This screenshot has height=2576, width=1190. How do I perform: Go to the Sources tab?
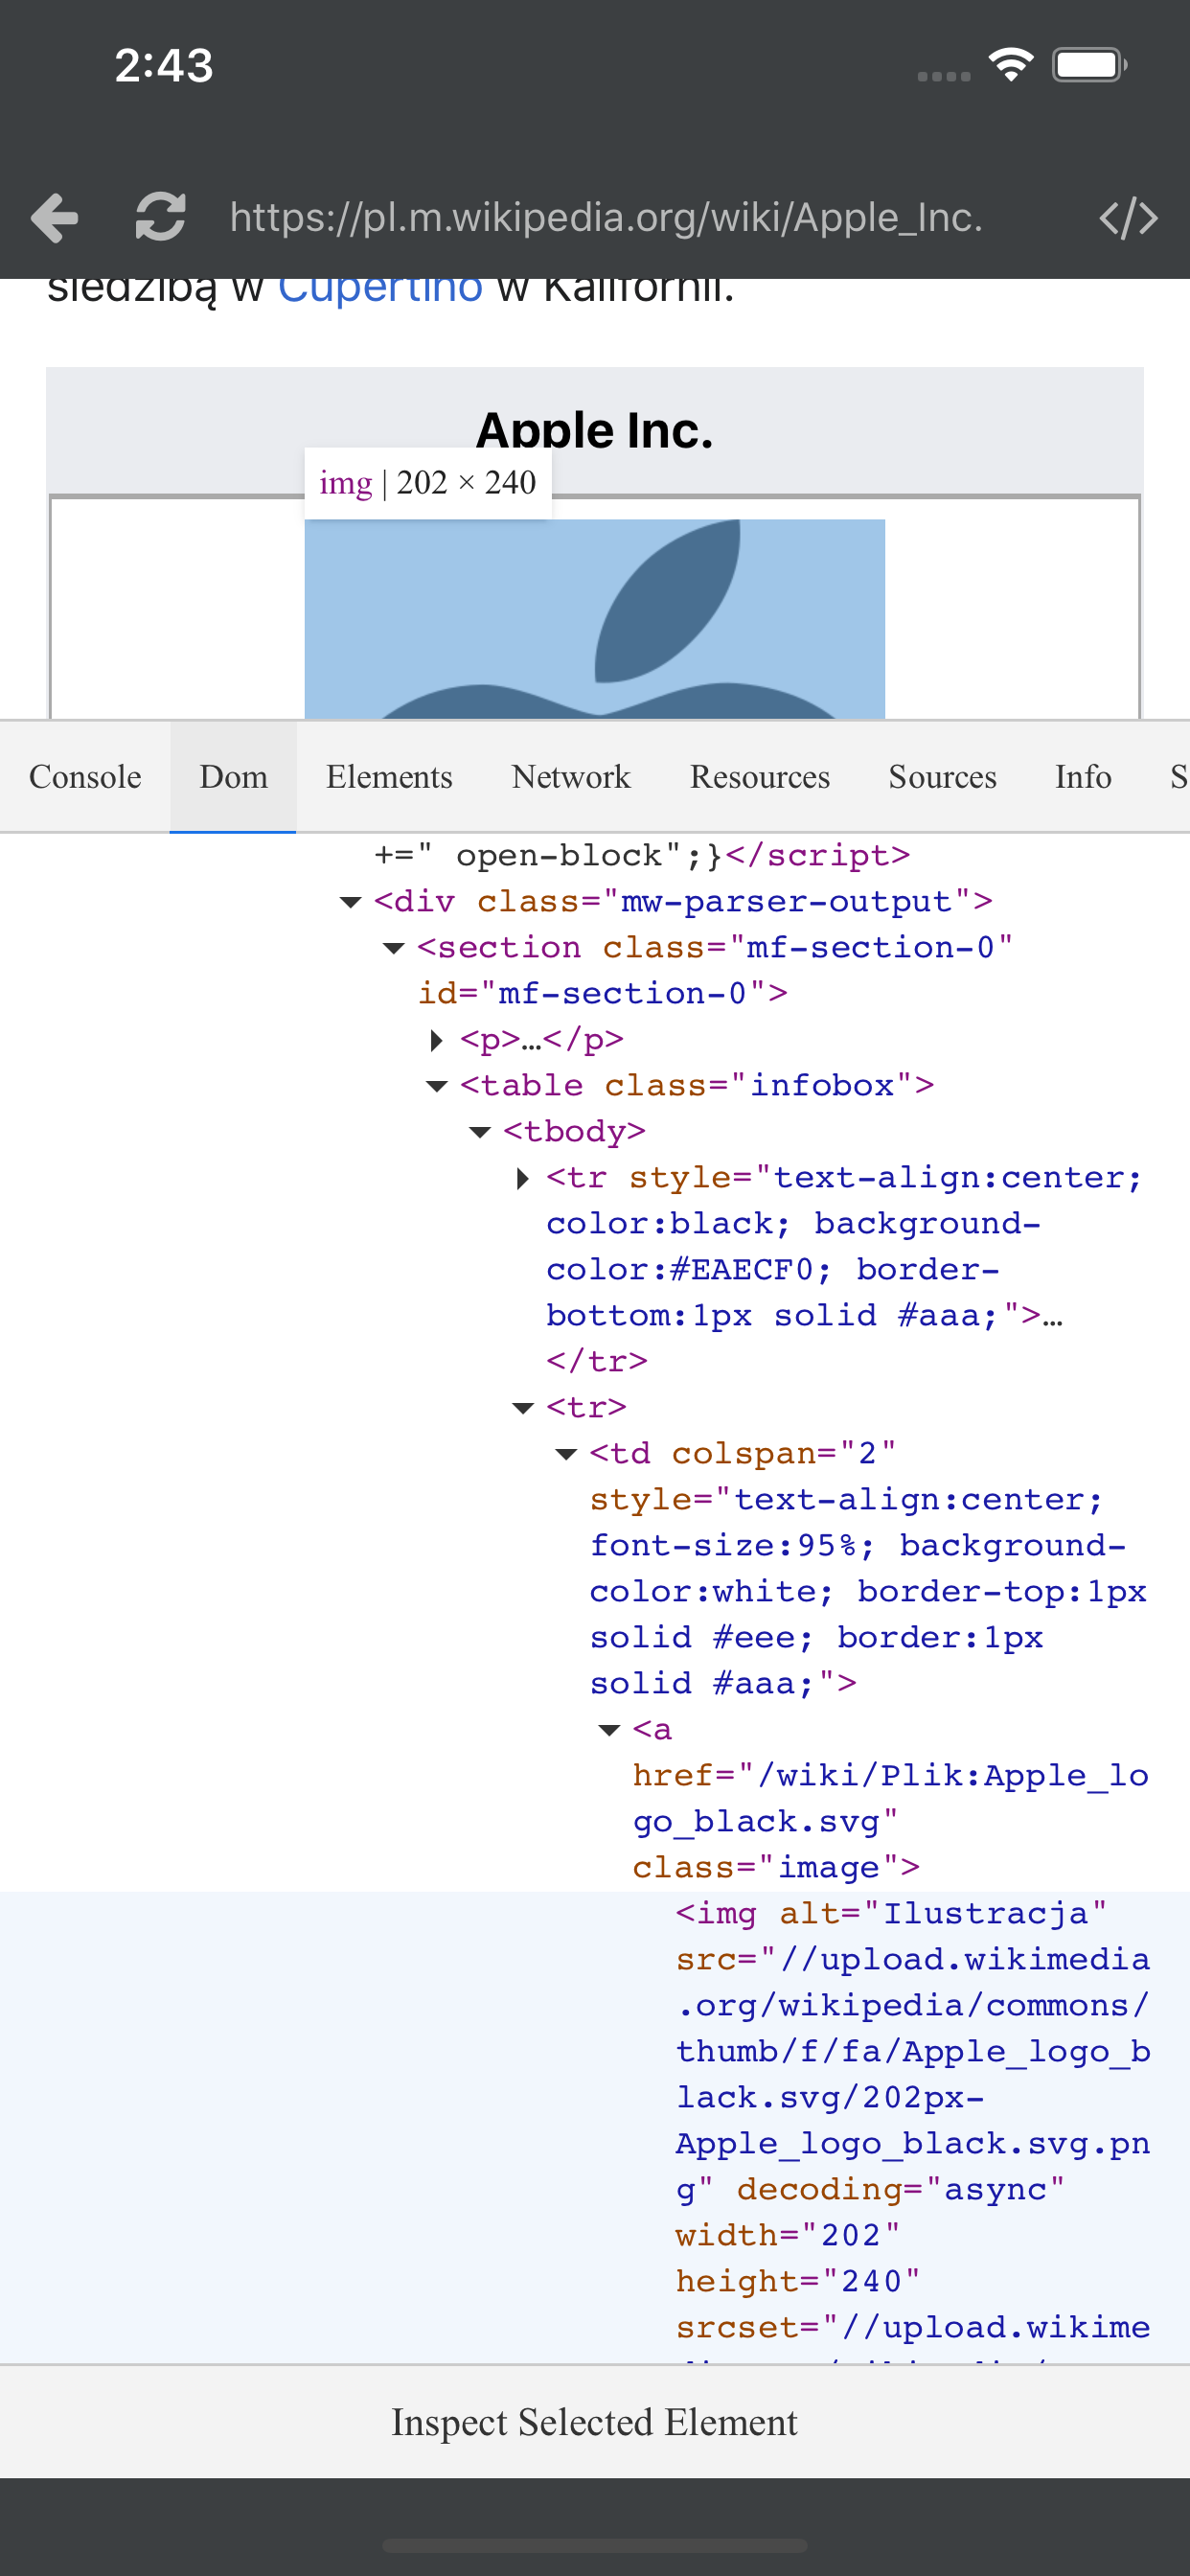[x=942, y=777]
